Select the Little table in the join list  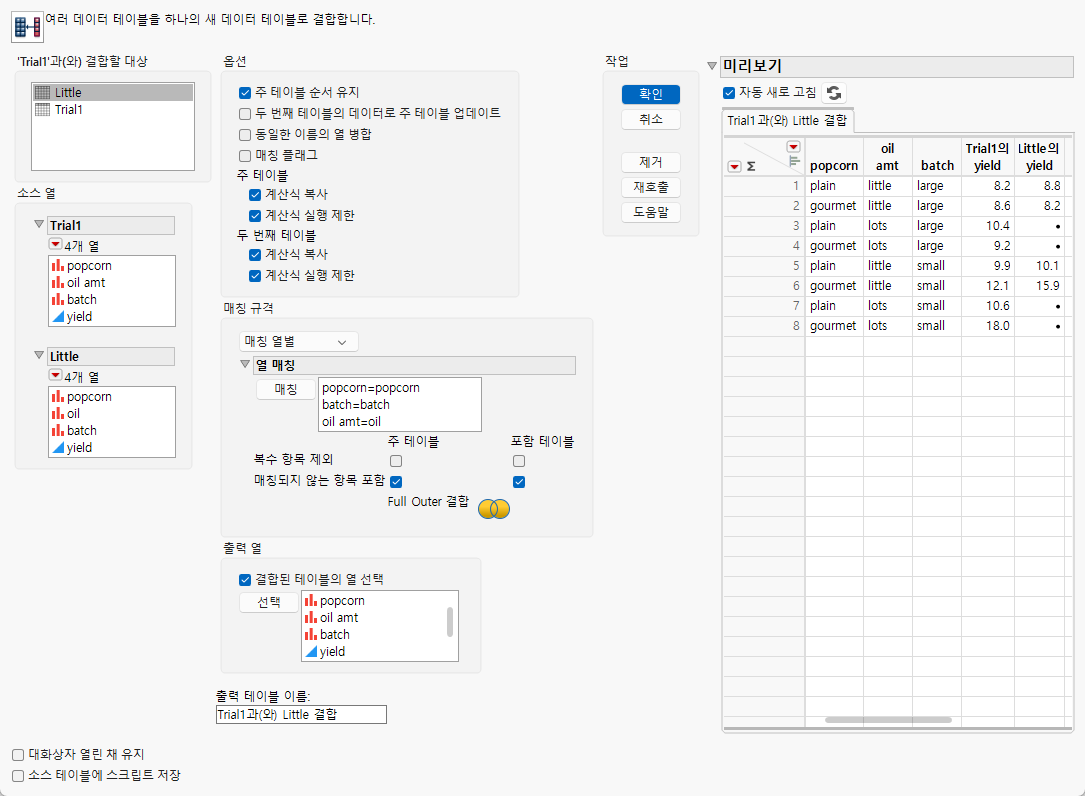pyautogui.click(x=113, y=93)
